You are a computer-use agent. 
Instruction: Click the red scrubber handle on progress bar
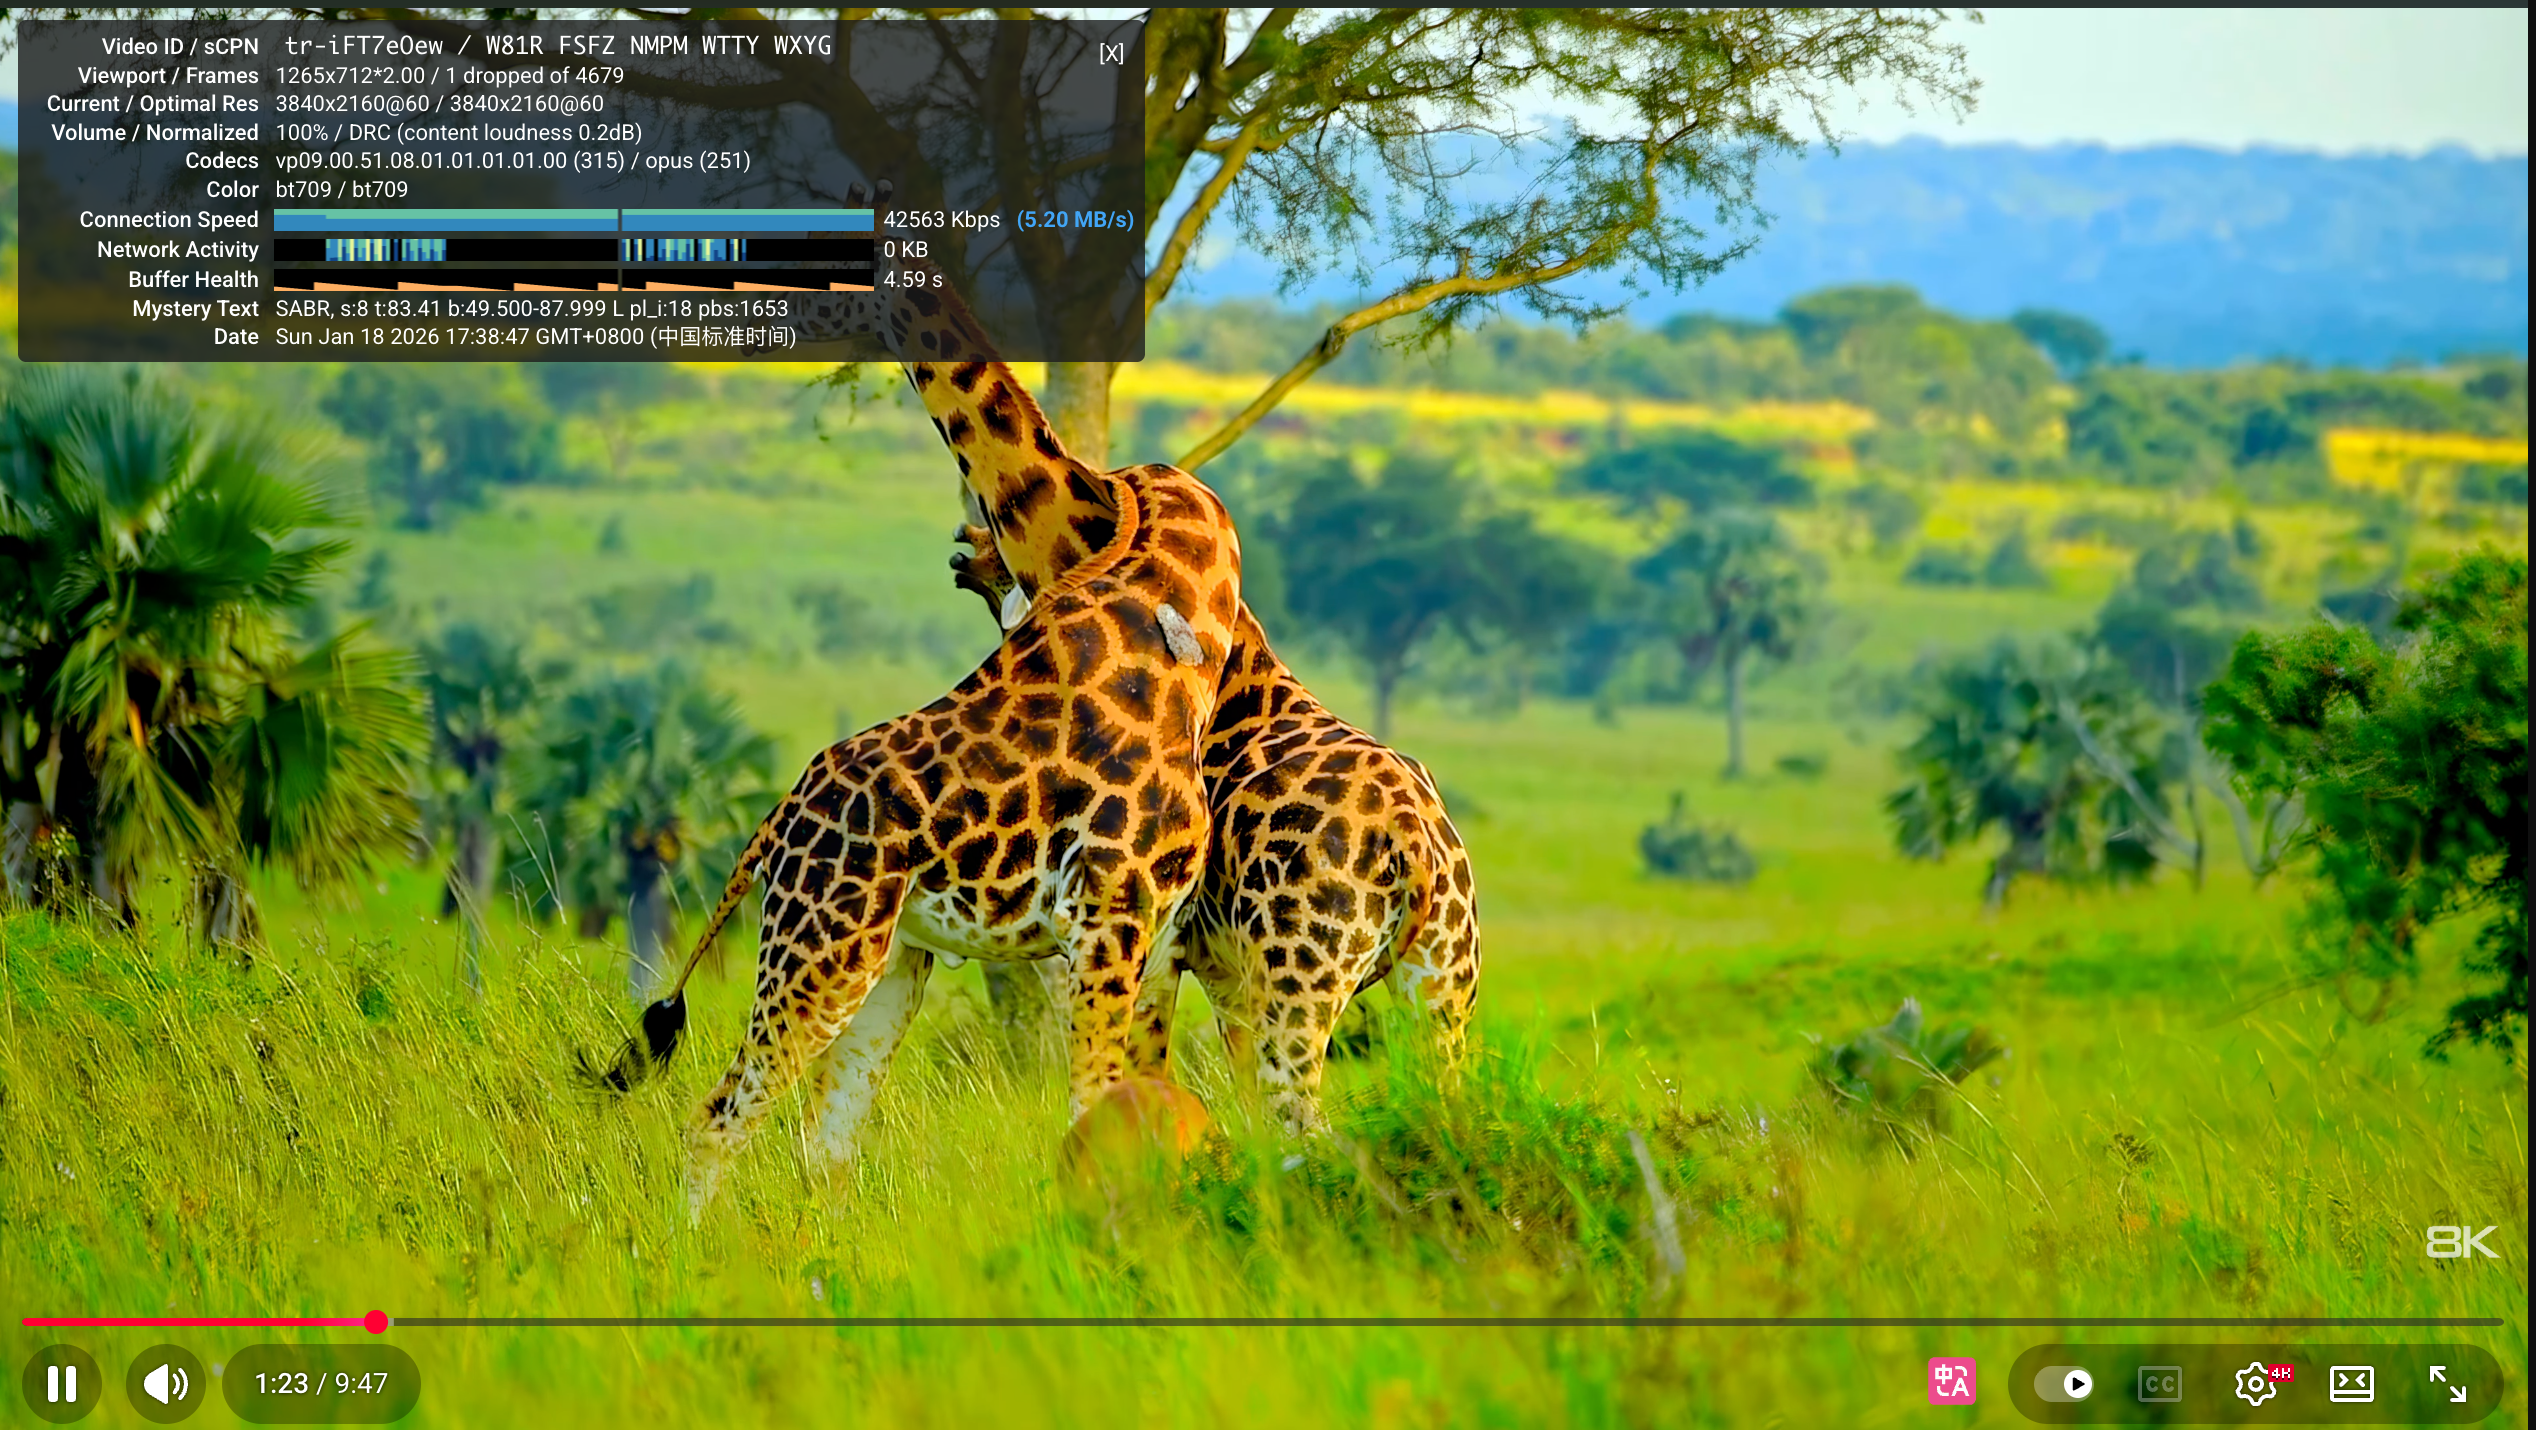(376, 1322)
